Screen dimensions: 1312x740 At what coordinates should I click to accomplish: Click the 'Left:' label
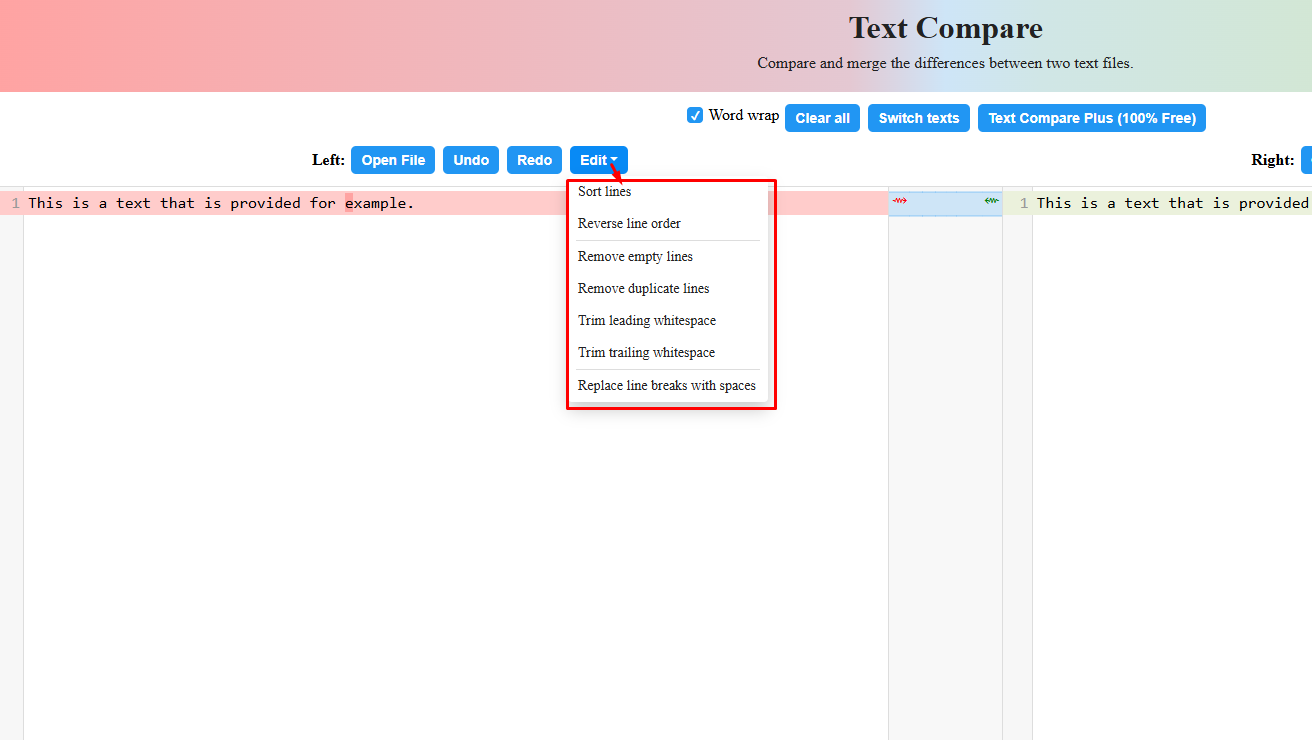(x=328, y=160)
